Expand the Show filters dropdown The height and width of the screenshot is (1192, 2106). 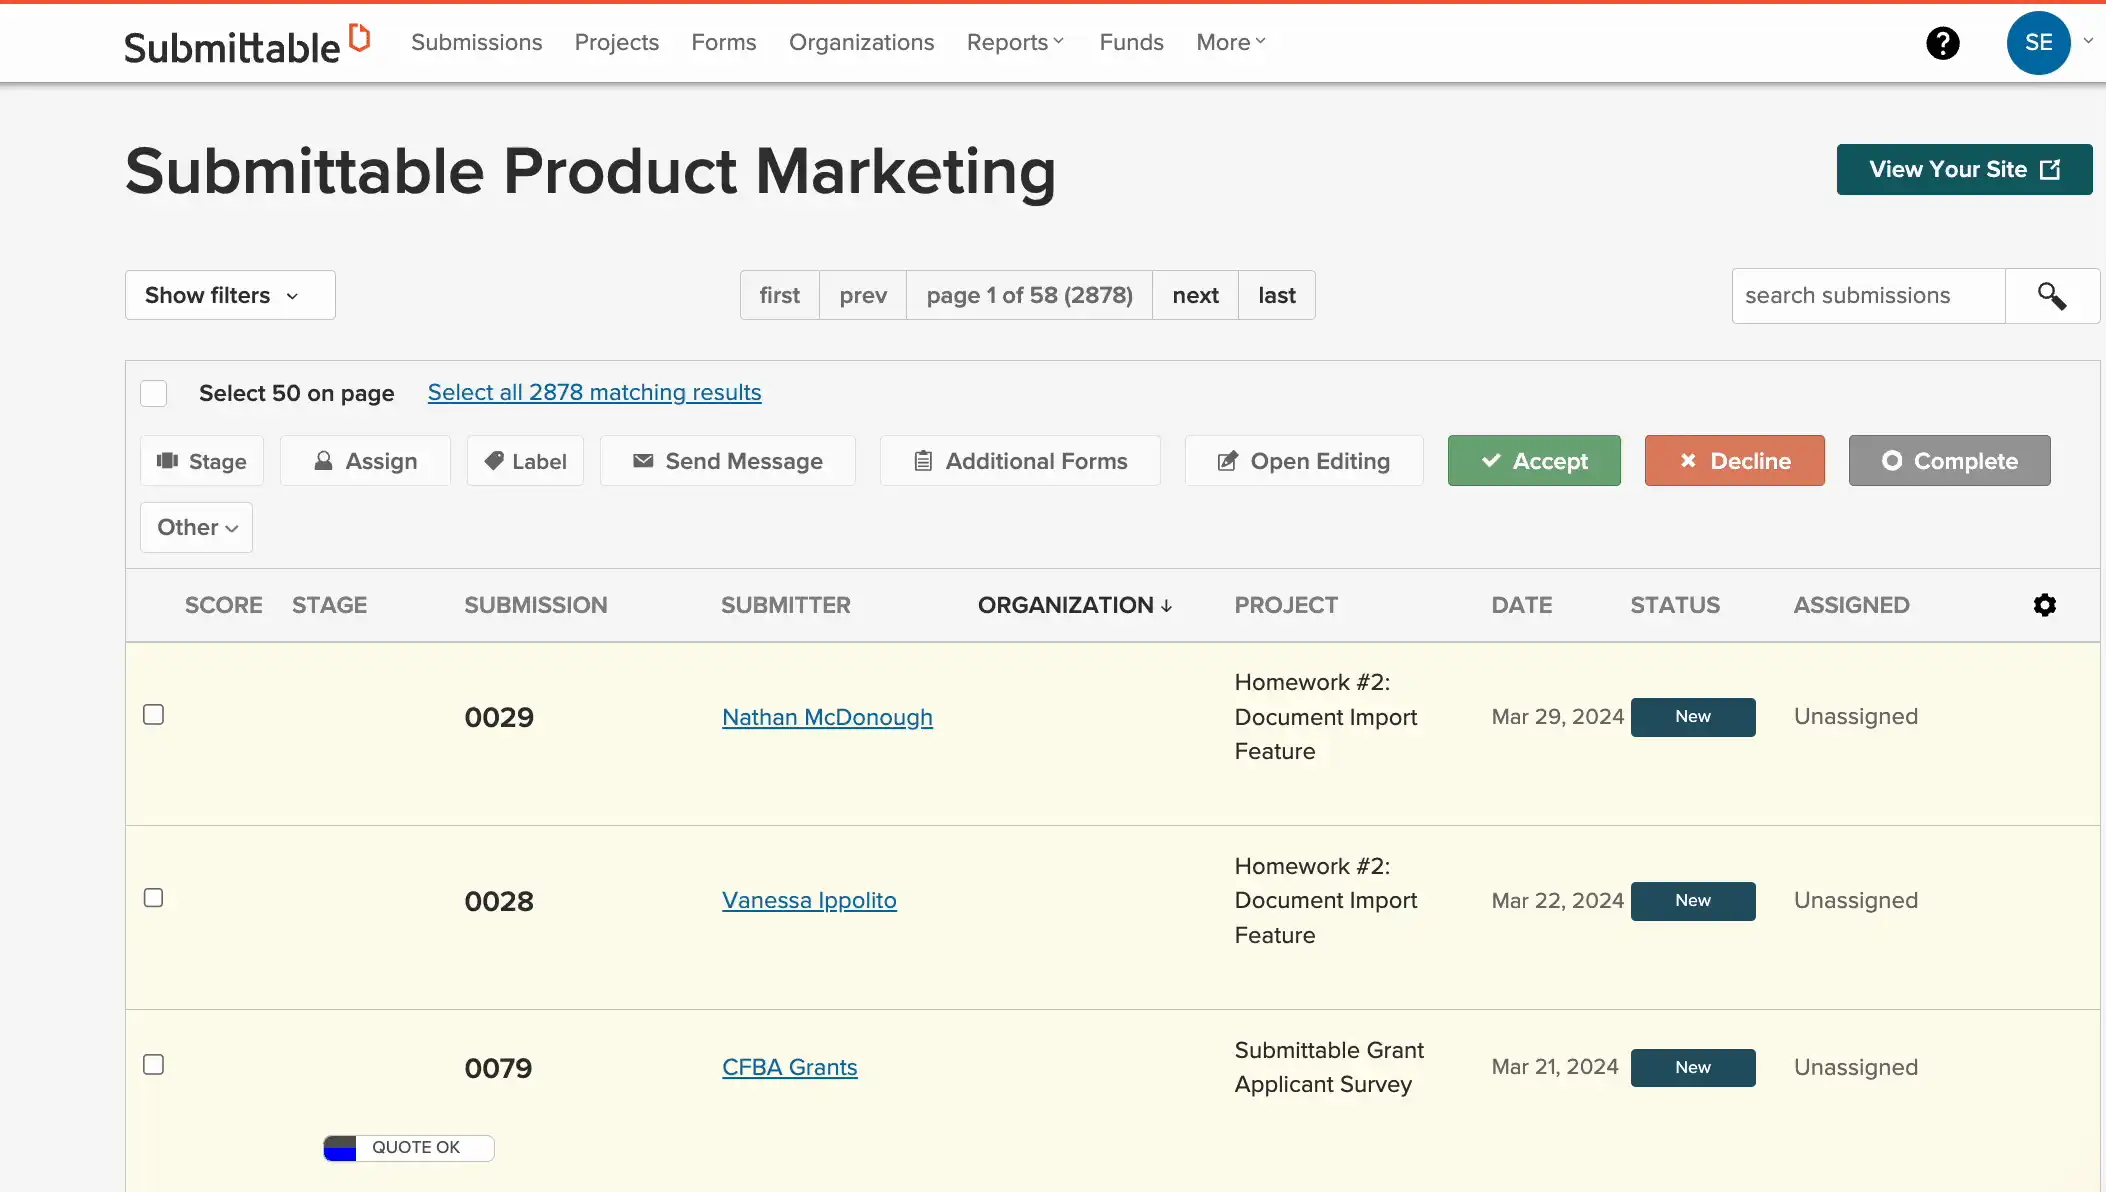230,295
